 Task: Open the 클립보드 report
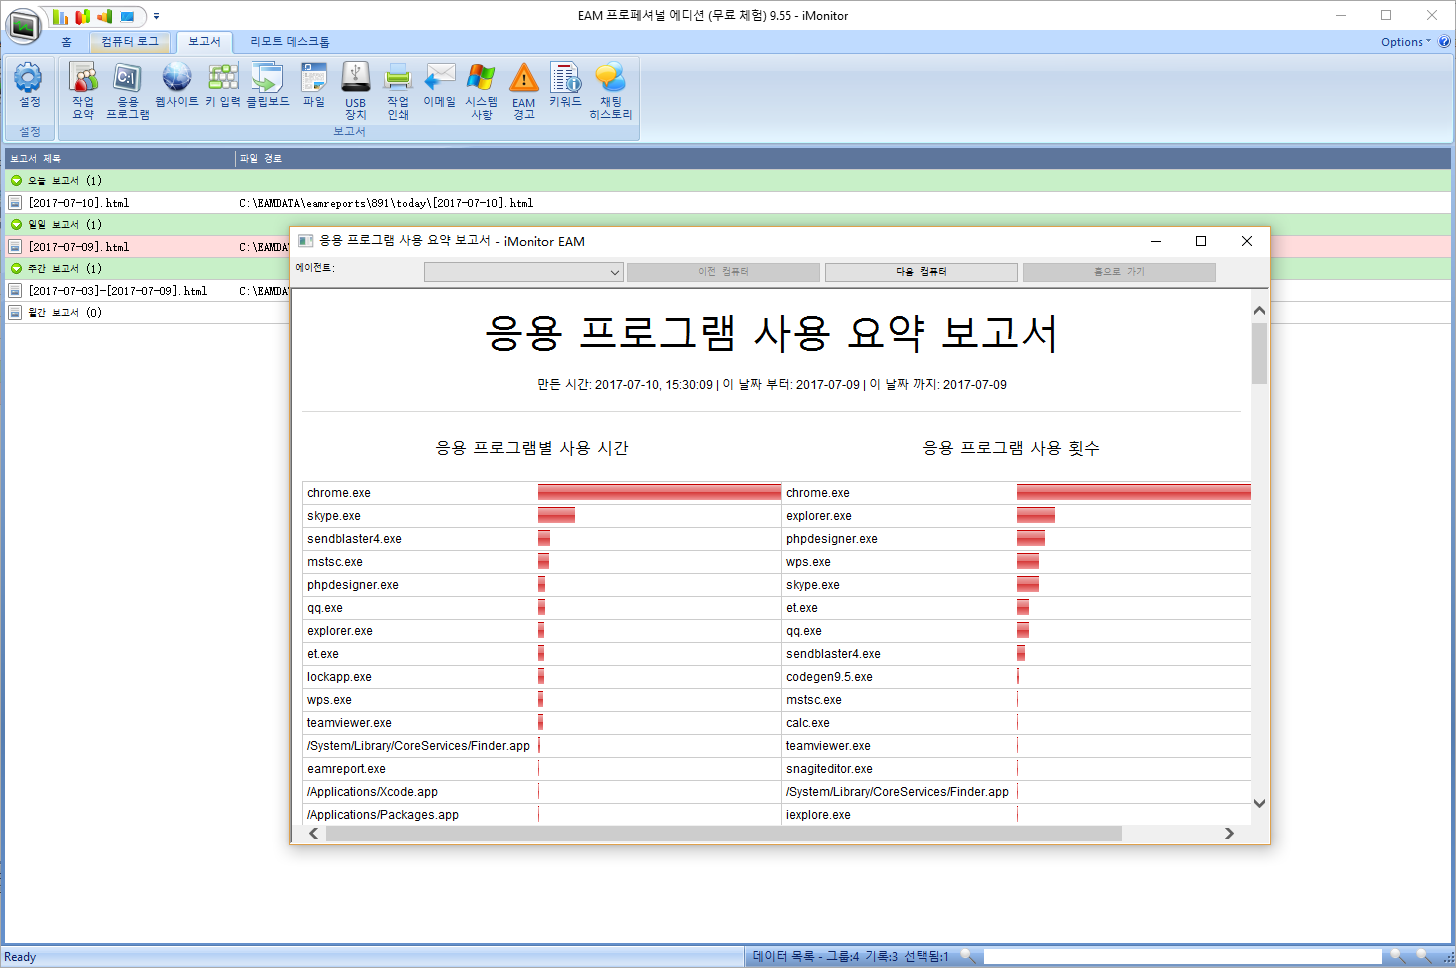coord(268,86)
